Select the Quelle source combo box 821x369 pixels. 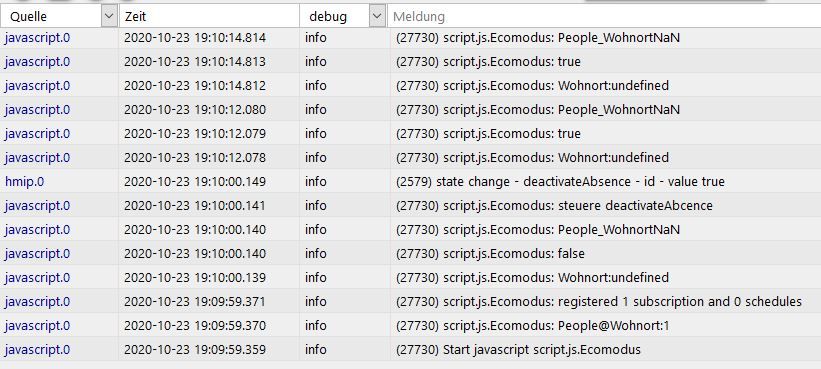(59, 17)
